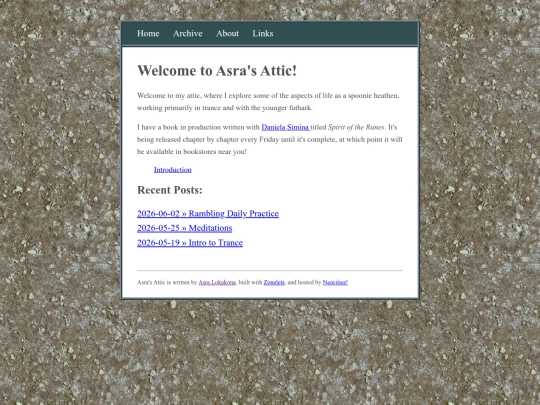Read the Rambling Daily Practice post
The image size is (540, 405).
coord(208,214)
